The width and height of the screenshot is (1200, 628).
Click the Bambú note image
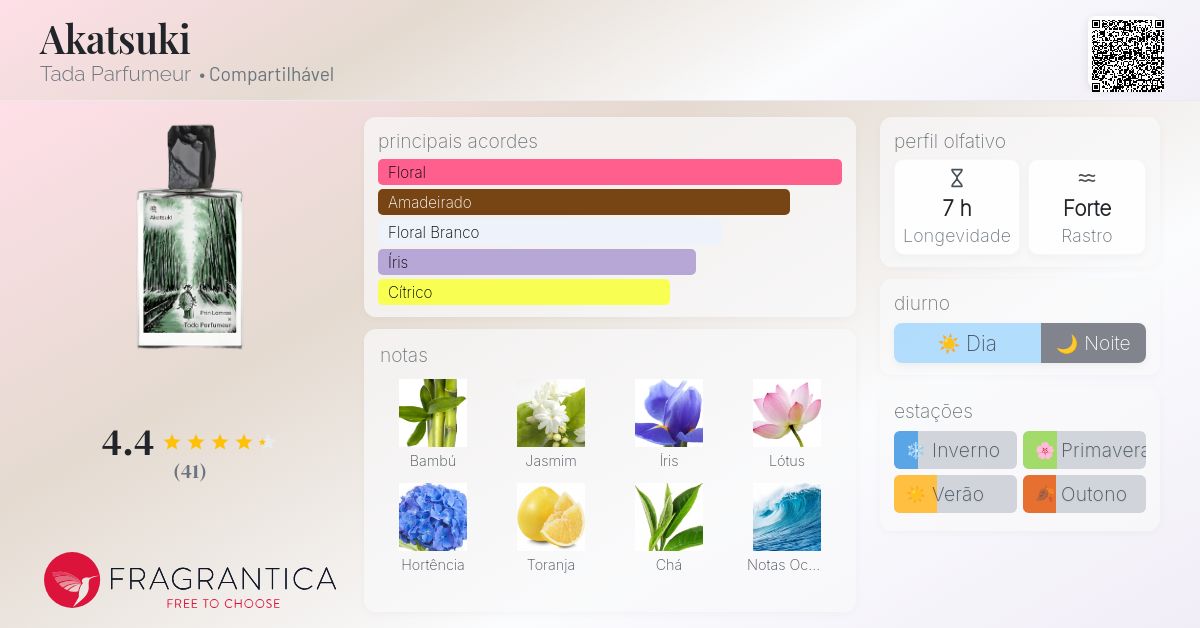tap(433, 413)
